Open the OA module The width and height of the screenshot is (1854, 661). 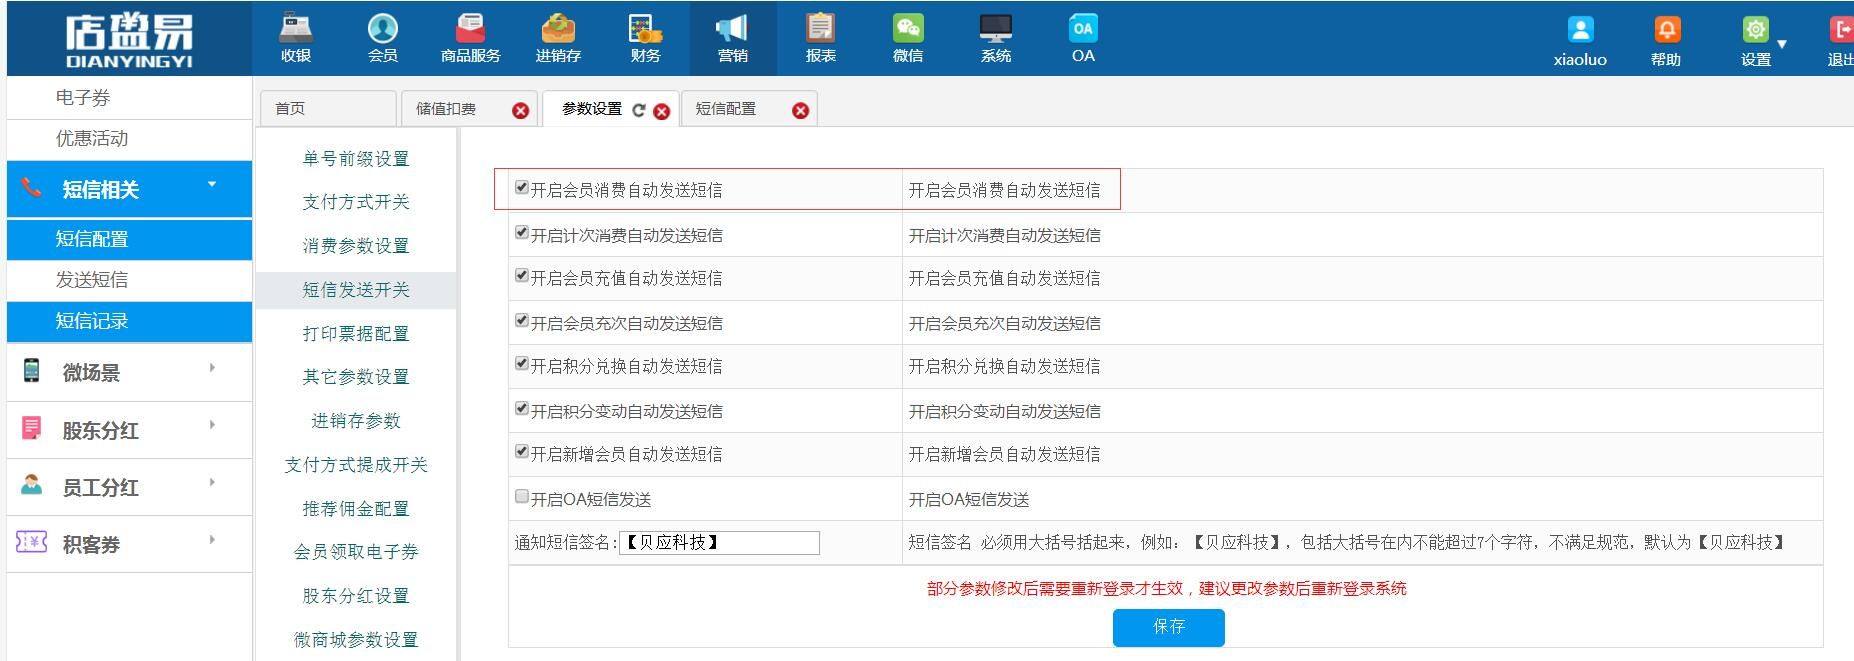pos(1083,38)
